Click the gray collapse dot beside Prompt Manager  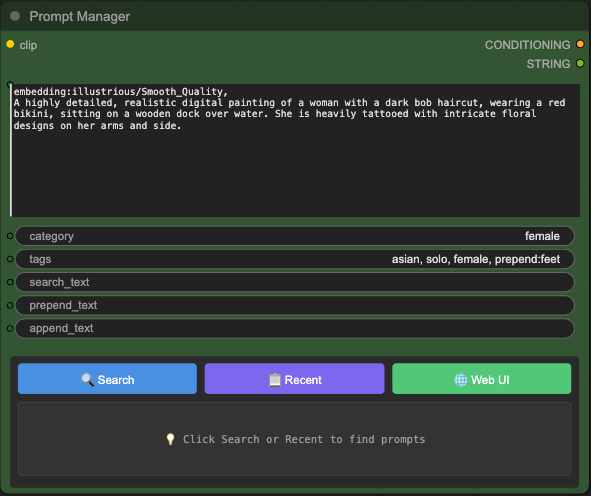15,16
